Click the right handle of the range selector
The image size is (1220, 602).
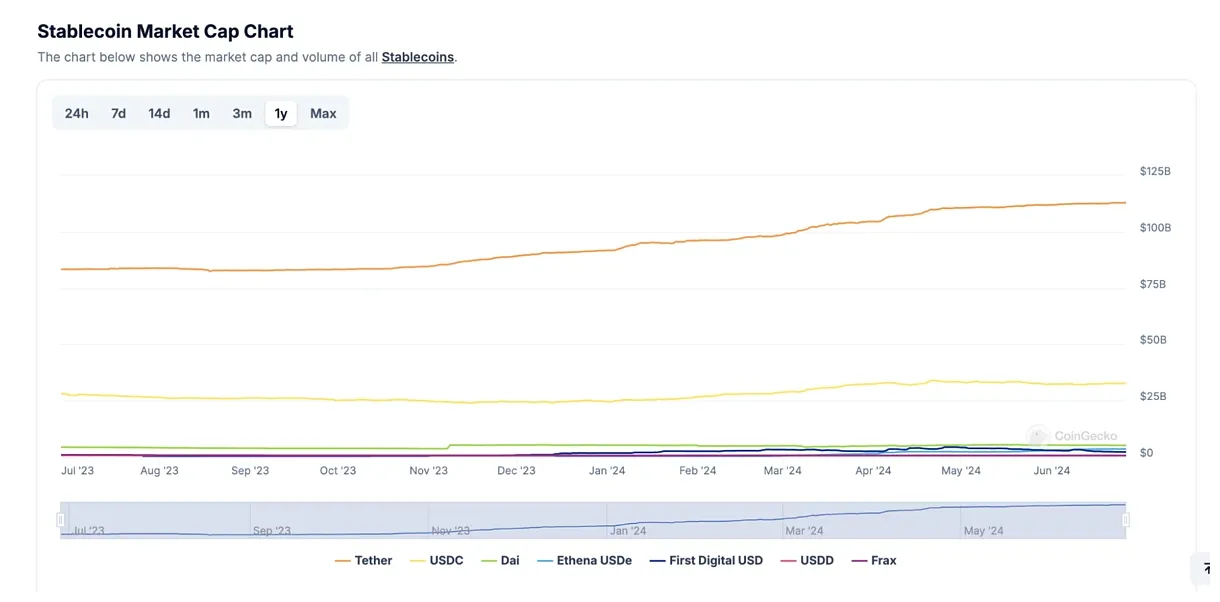[x=1127, y=519]
